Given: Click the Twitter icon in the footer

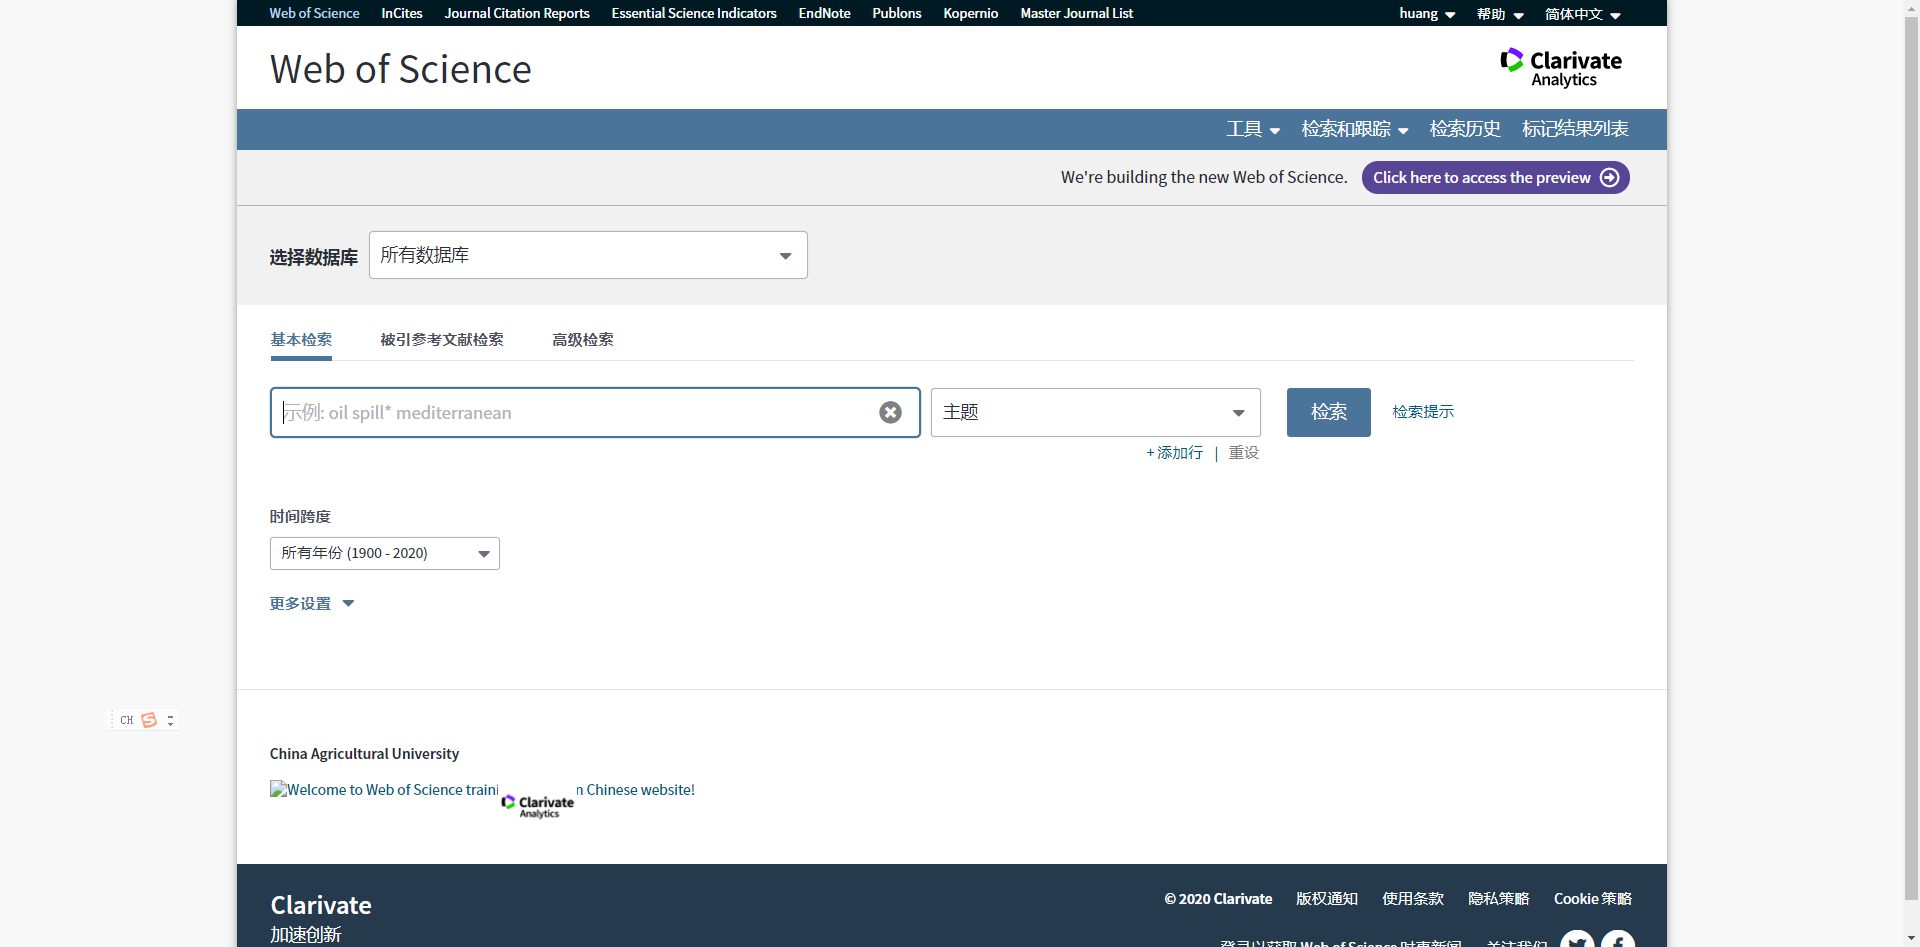Looking at the screenshot, I should [1577, 940].
